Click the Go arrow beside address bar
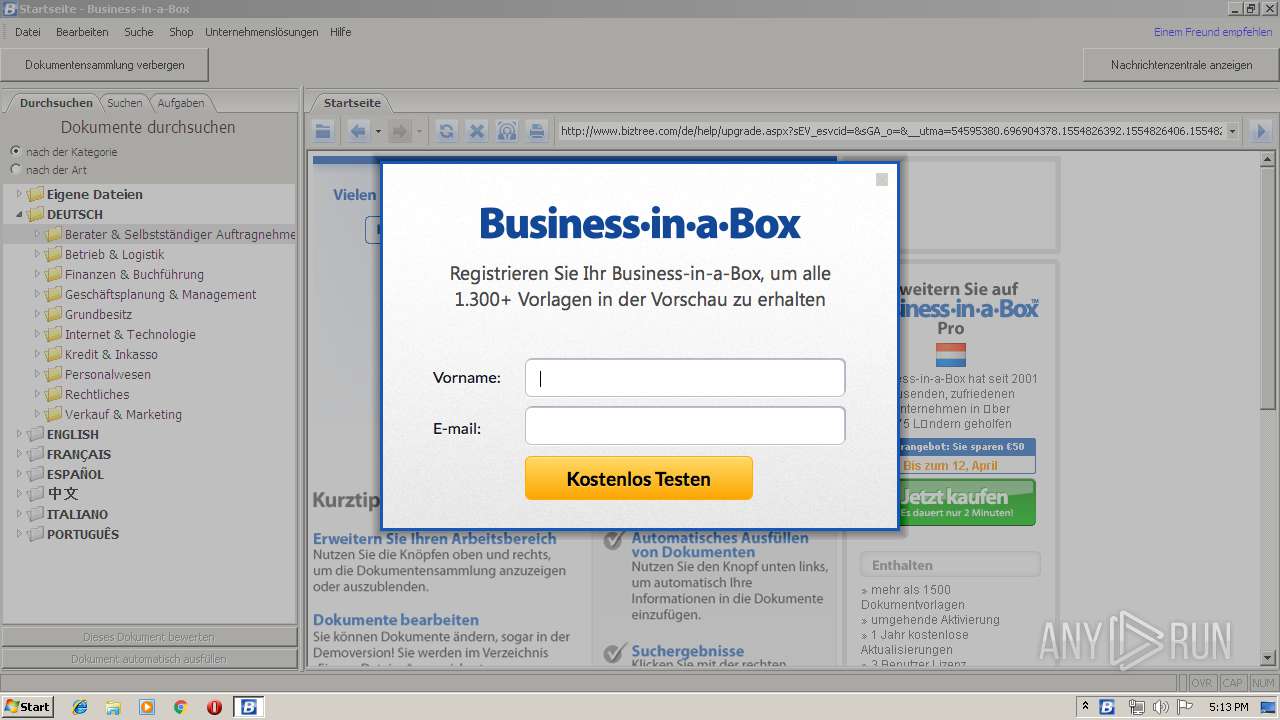This screenshot has height=720, width=1280. coord(1261,131)
